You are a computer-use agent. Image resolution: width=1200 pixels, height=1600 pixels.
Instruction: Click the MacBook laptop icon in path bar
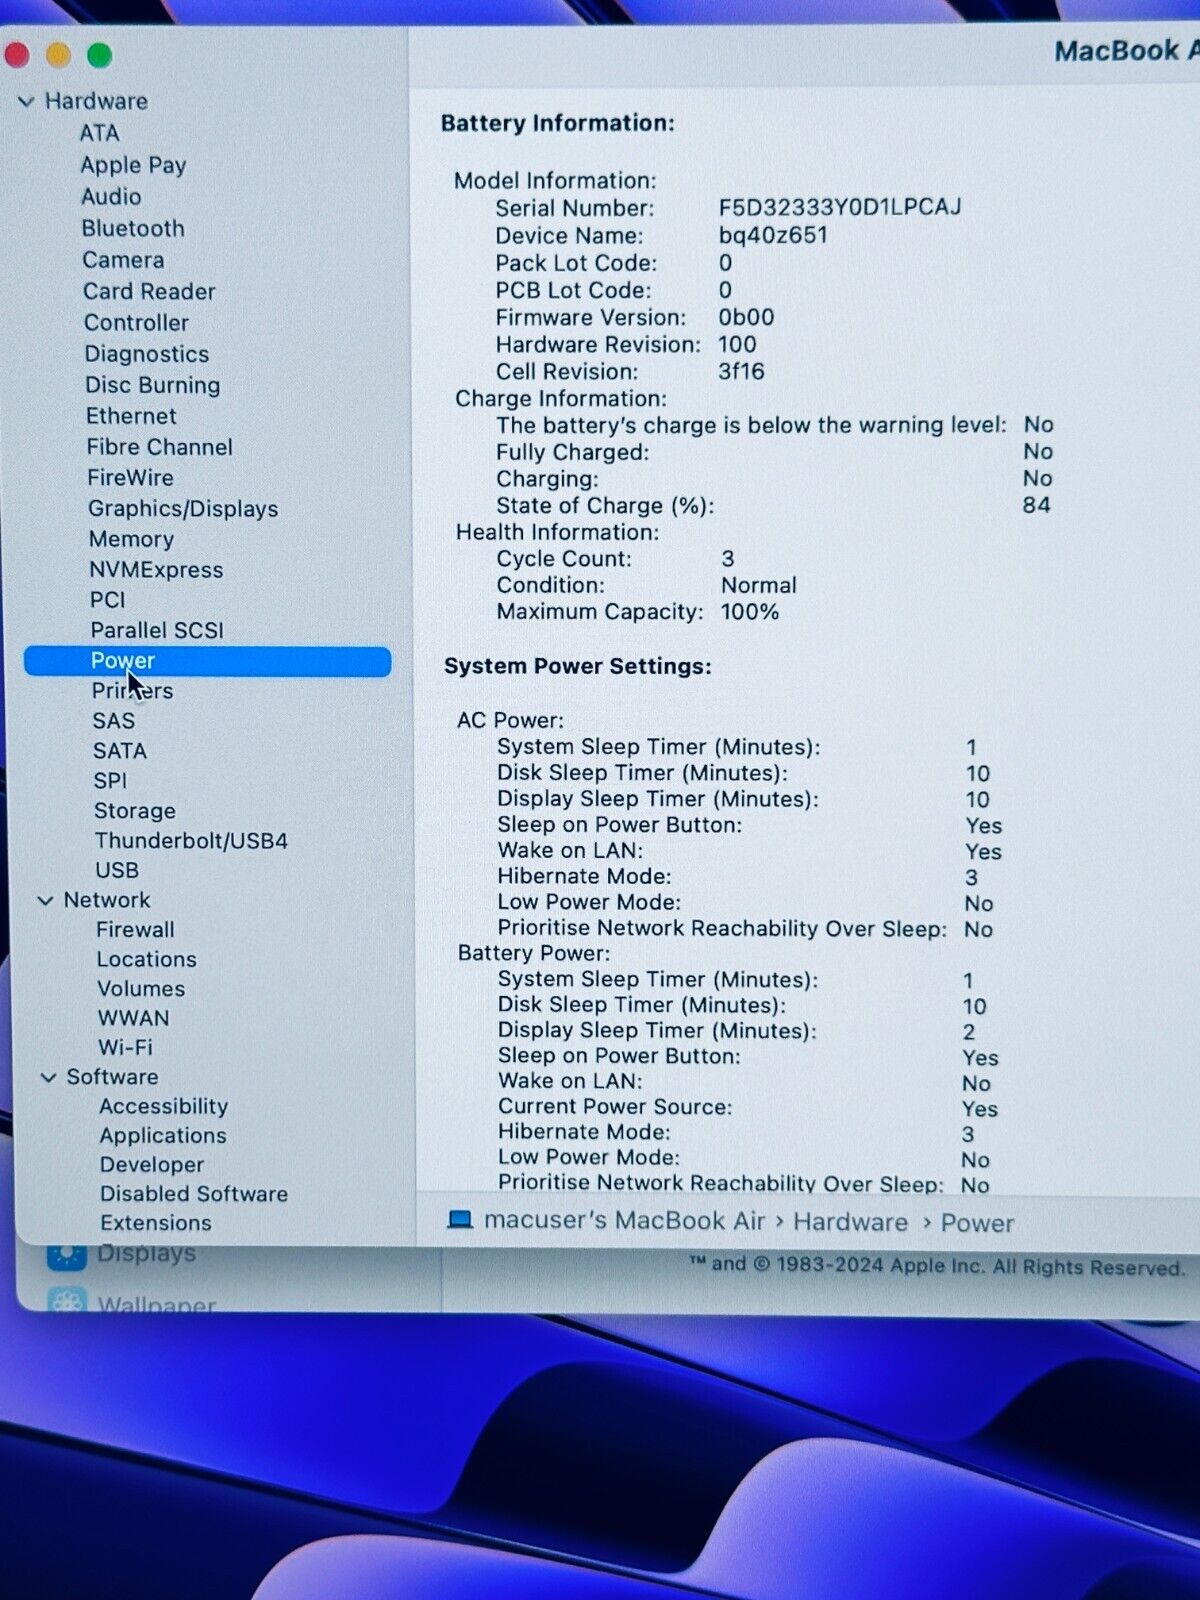tap(460, 1220)
